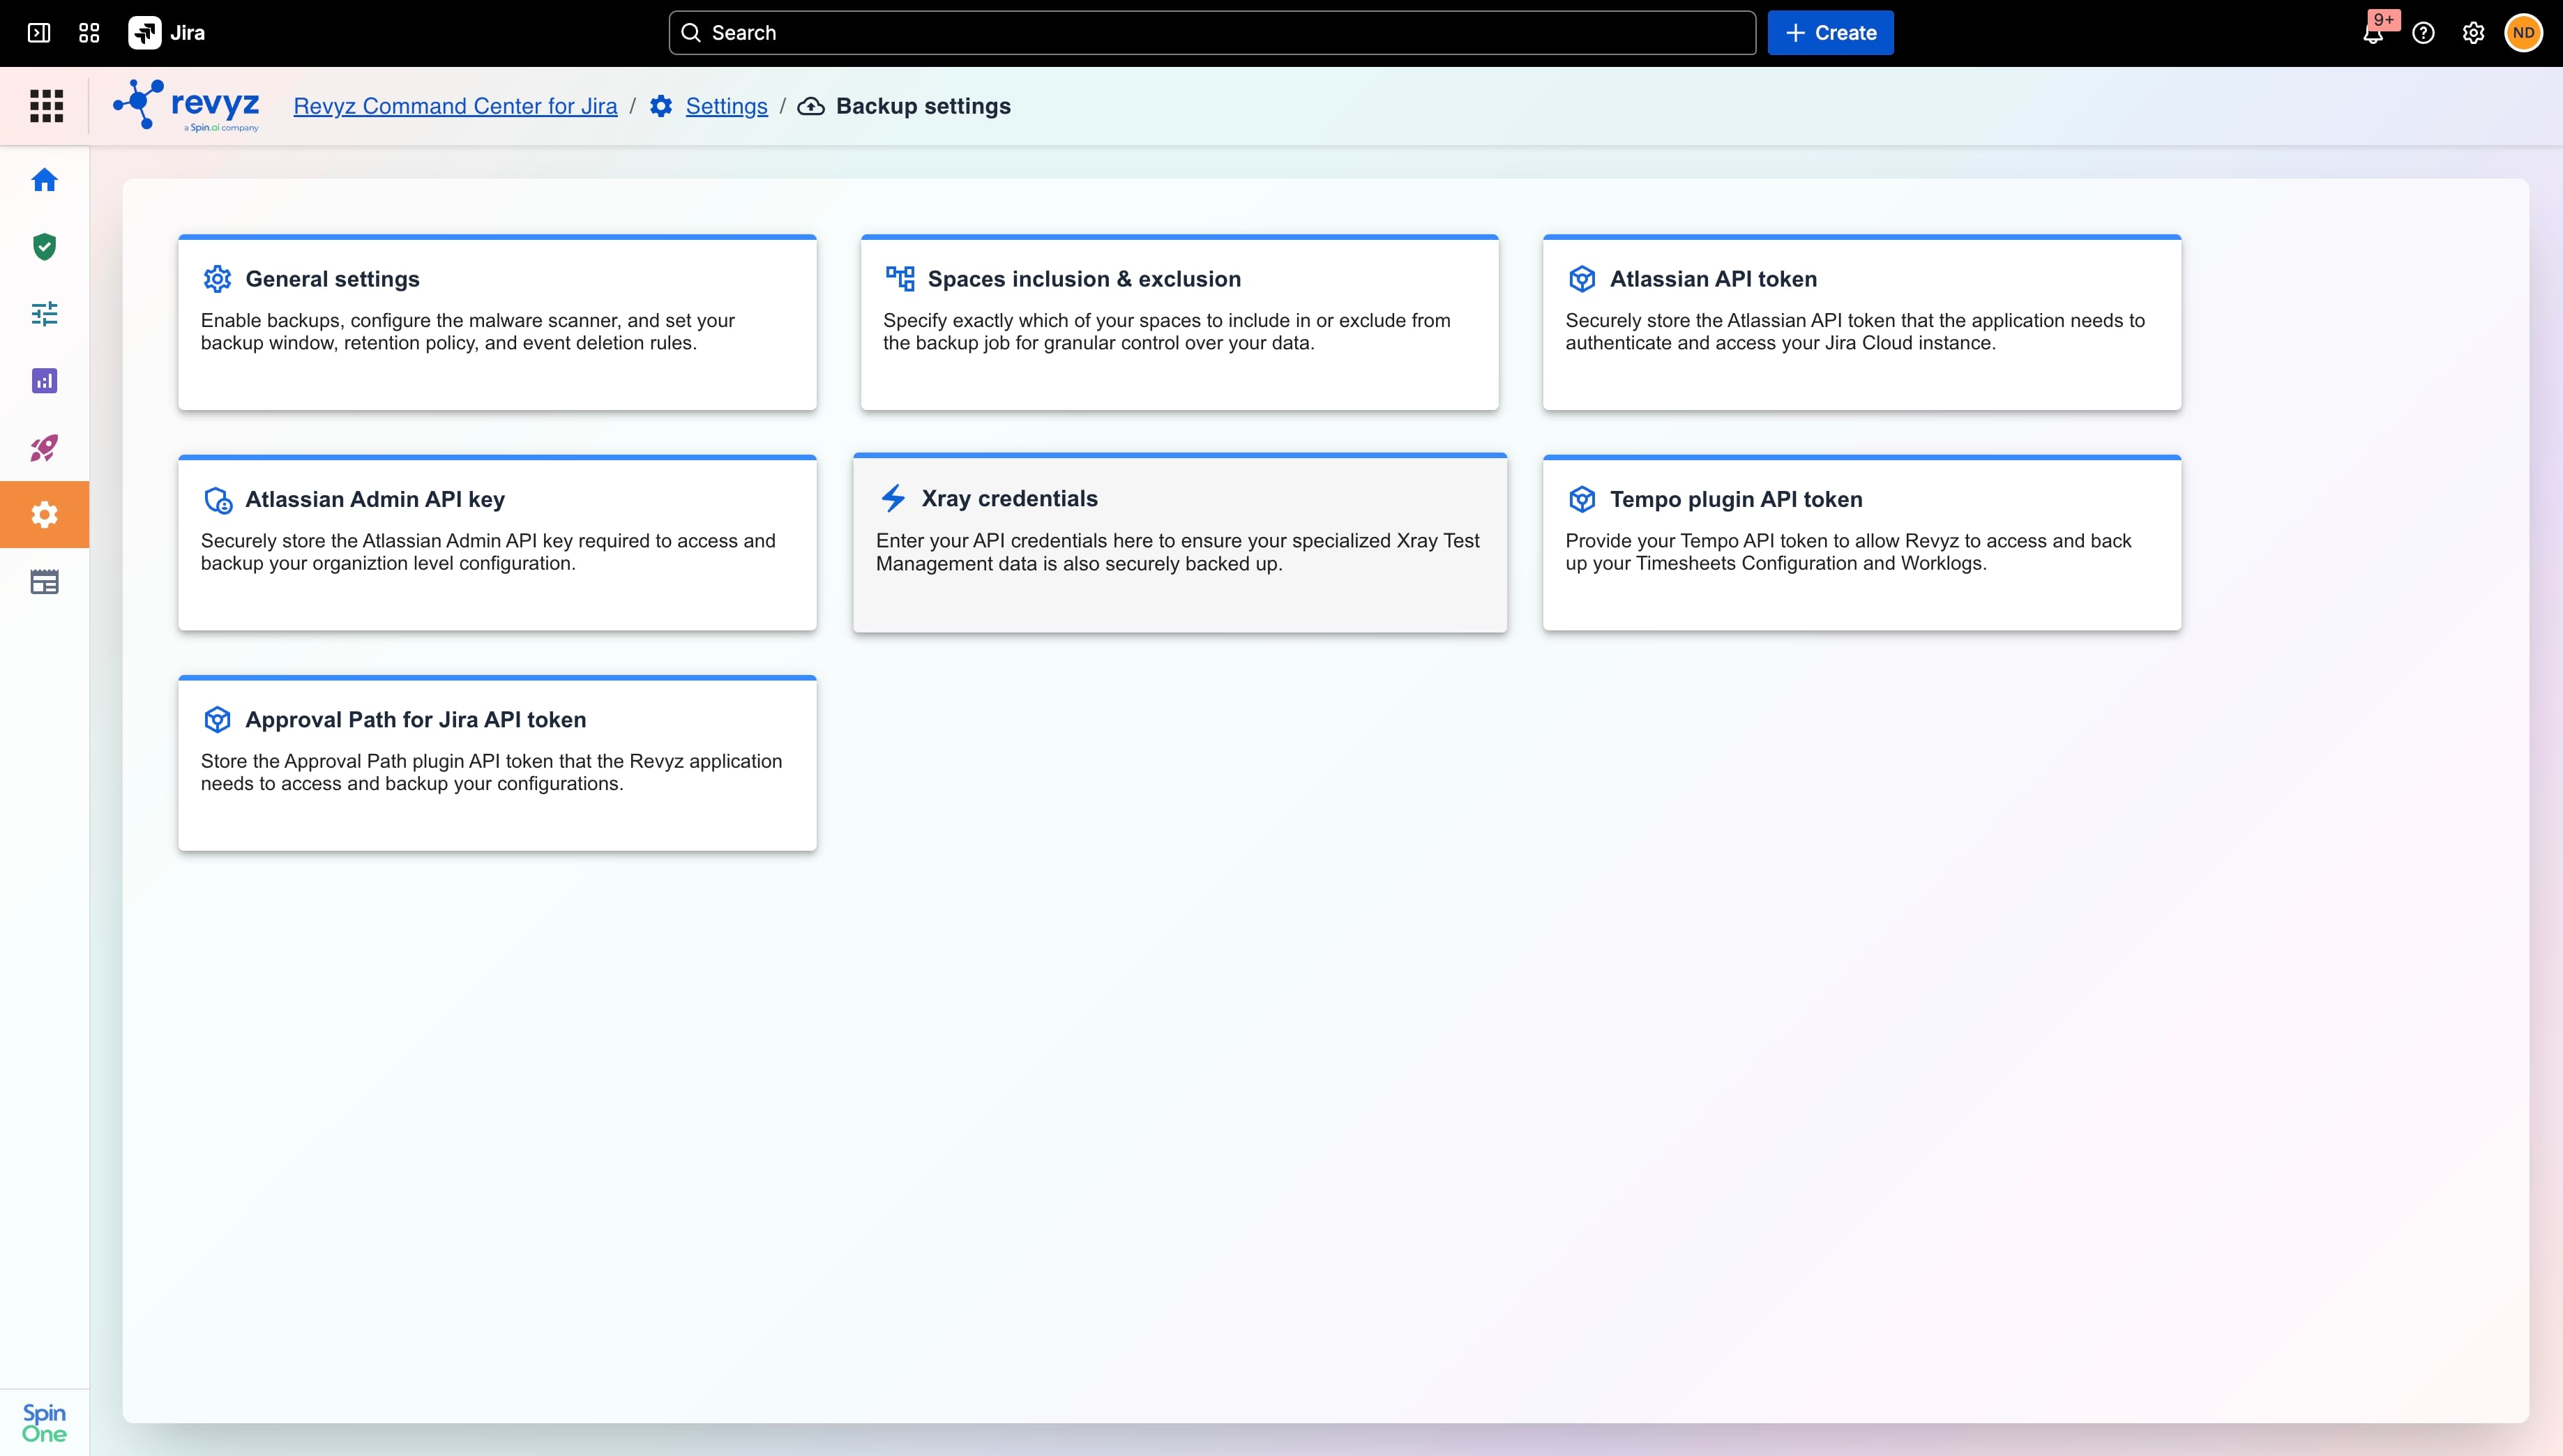Open the table layout sidebar icon
The width and height of the screenshot is (2563, 1456).
[44, 582]
